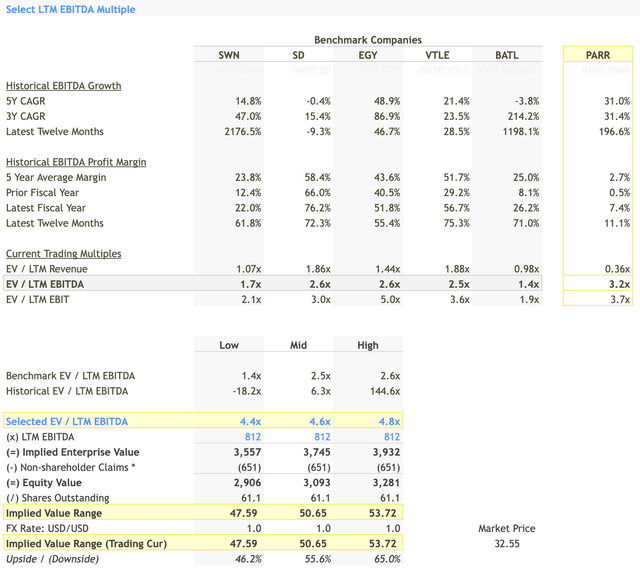Screen dimensions: 640x577
Task: Select the SWN benchmark column header
Action: [x=229, y=55]
